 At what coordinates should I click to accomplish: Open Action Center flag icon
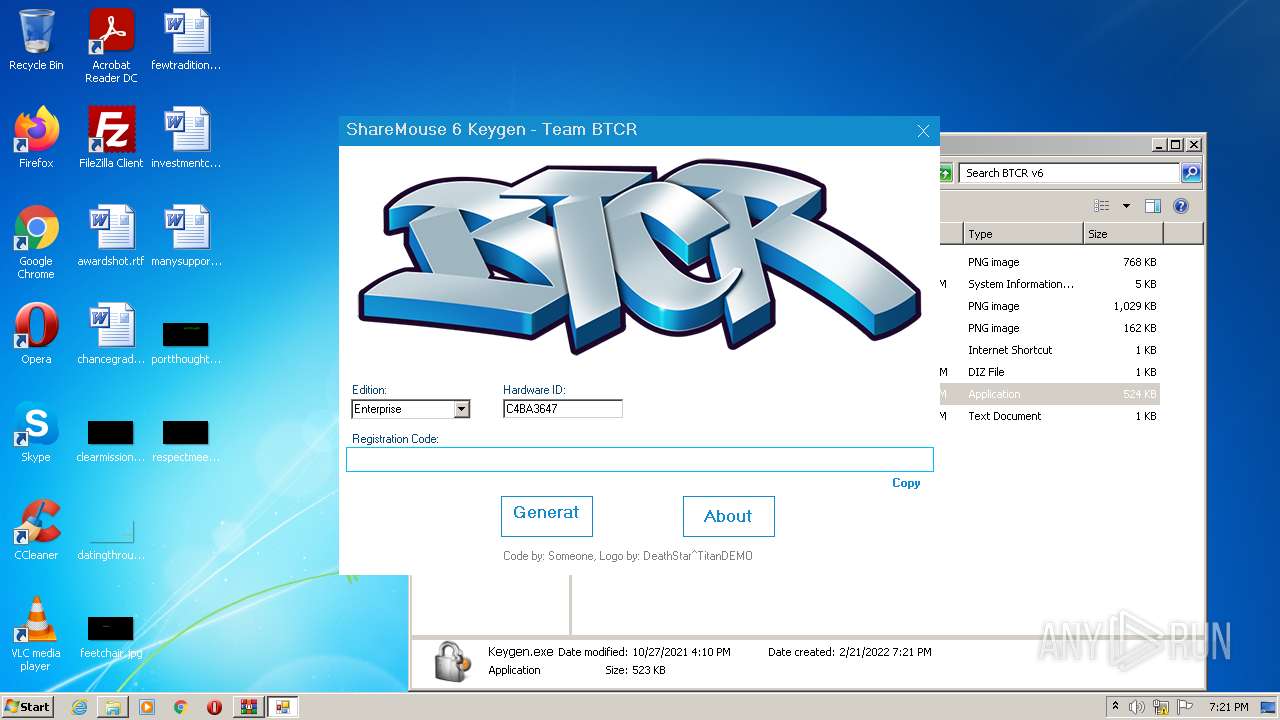1185,707
